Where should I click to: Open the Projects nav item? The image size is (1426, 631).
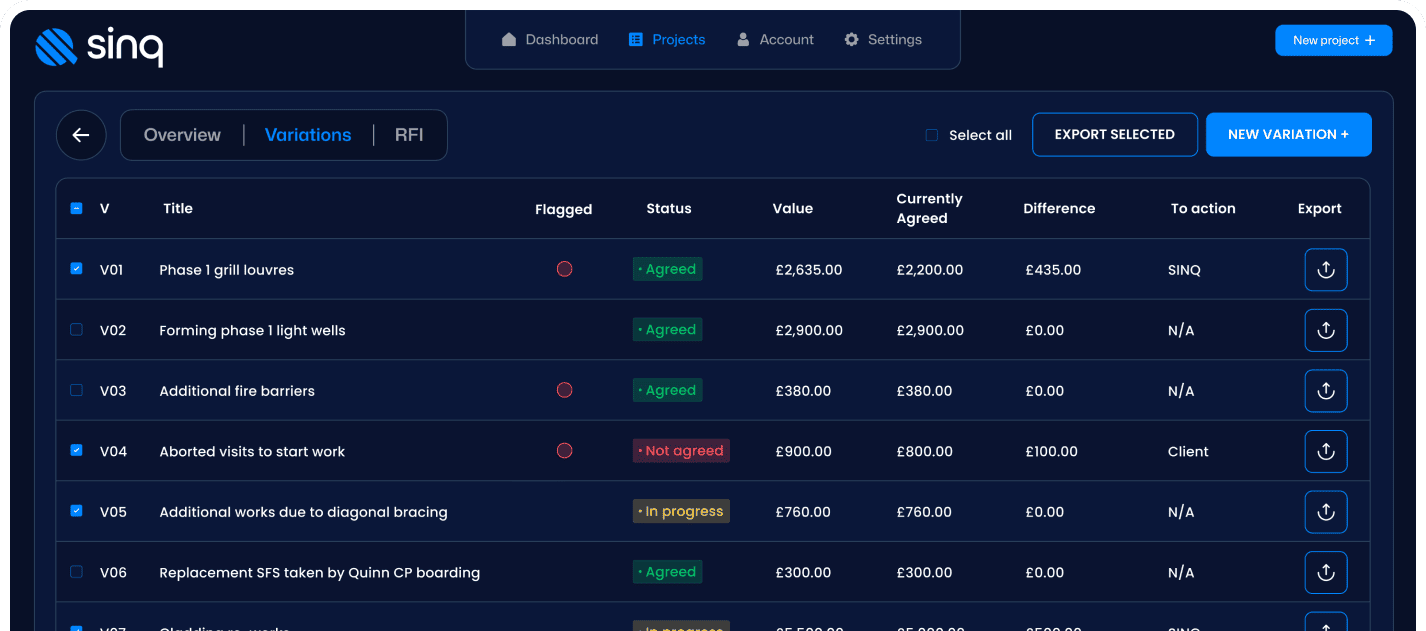pyautogui.click(x=667, y=40)
